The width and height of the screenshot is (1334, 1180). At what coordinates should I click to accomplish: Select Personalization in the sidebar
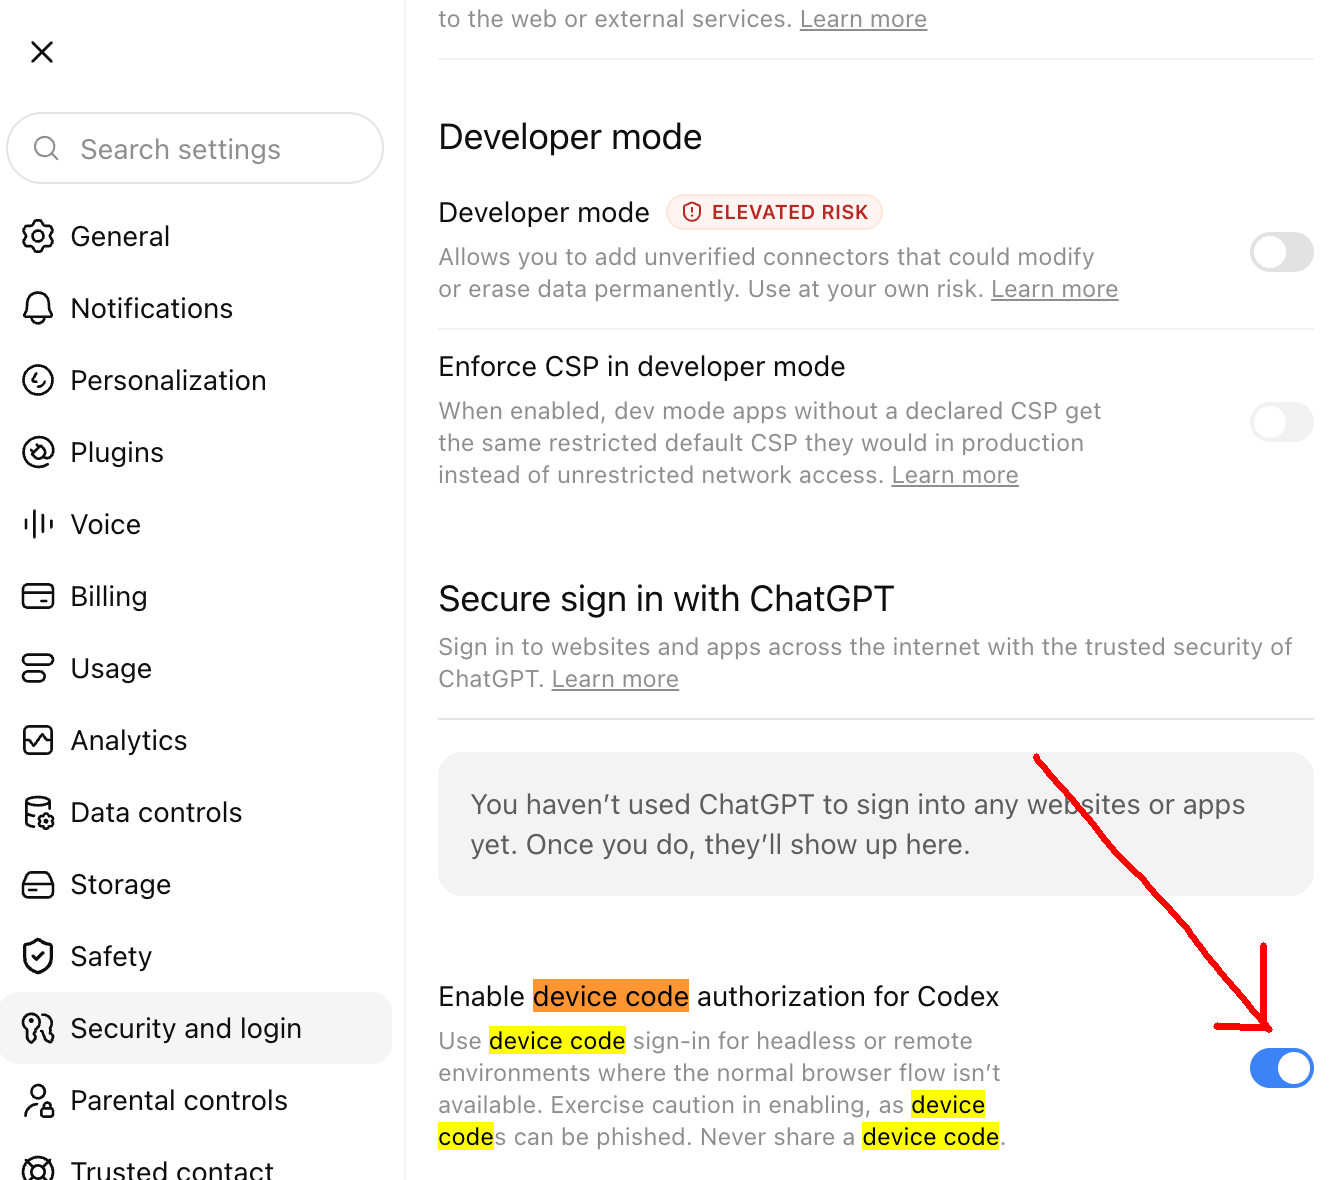coord(196,380)
